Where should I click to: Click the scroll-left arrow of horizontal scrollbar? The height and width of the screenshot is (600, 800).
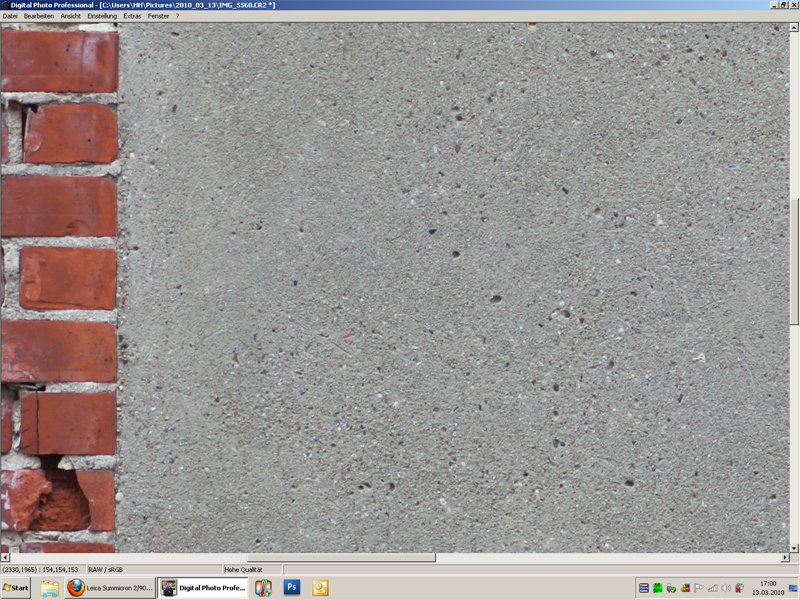[x=5, y=558]
